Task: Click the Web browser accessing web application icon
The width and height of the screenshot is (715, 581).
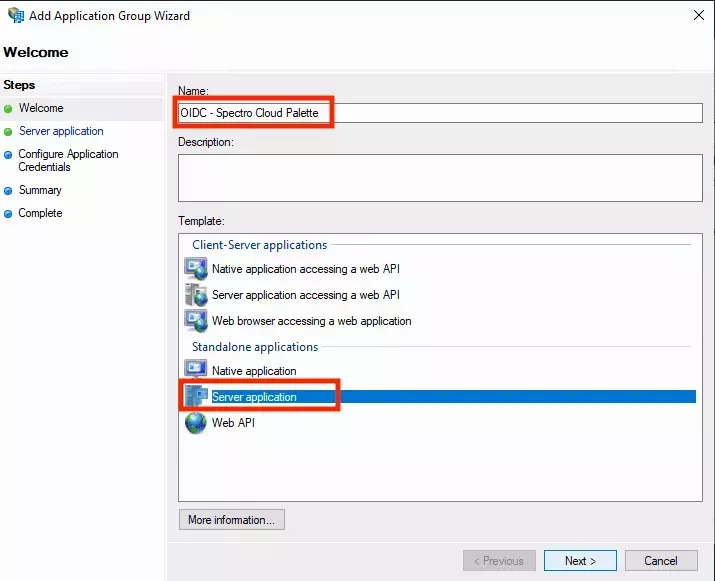Action: point(196,321)
